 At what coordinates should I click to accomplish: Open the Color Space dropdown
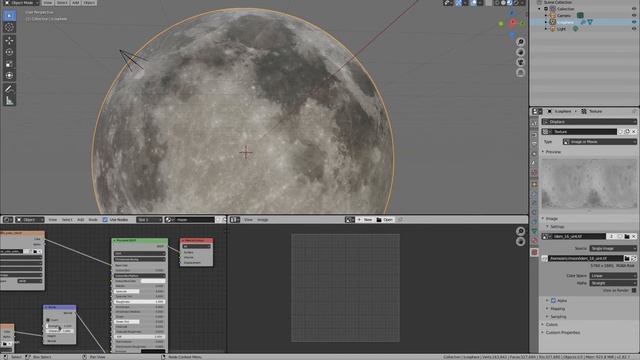[x=613, y=276]
